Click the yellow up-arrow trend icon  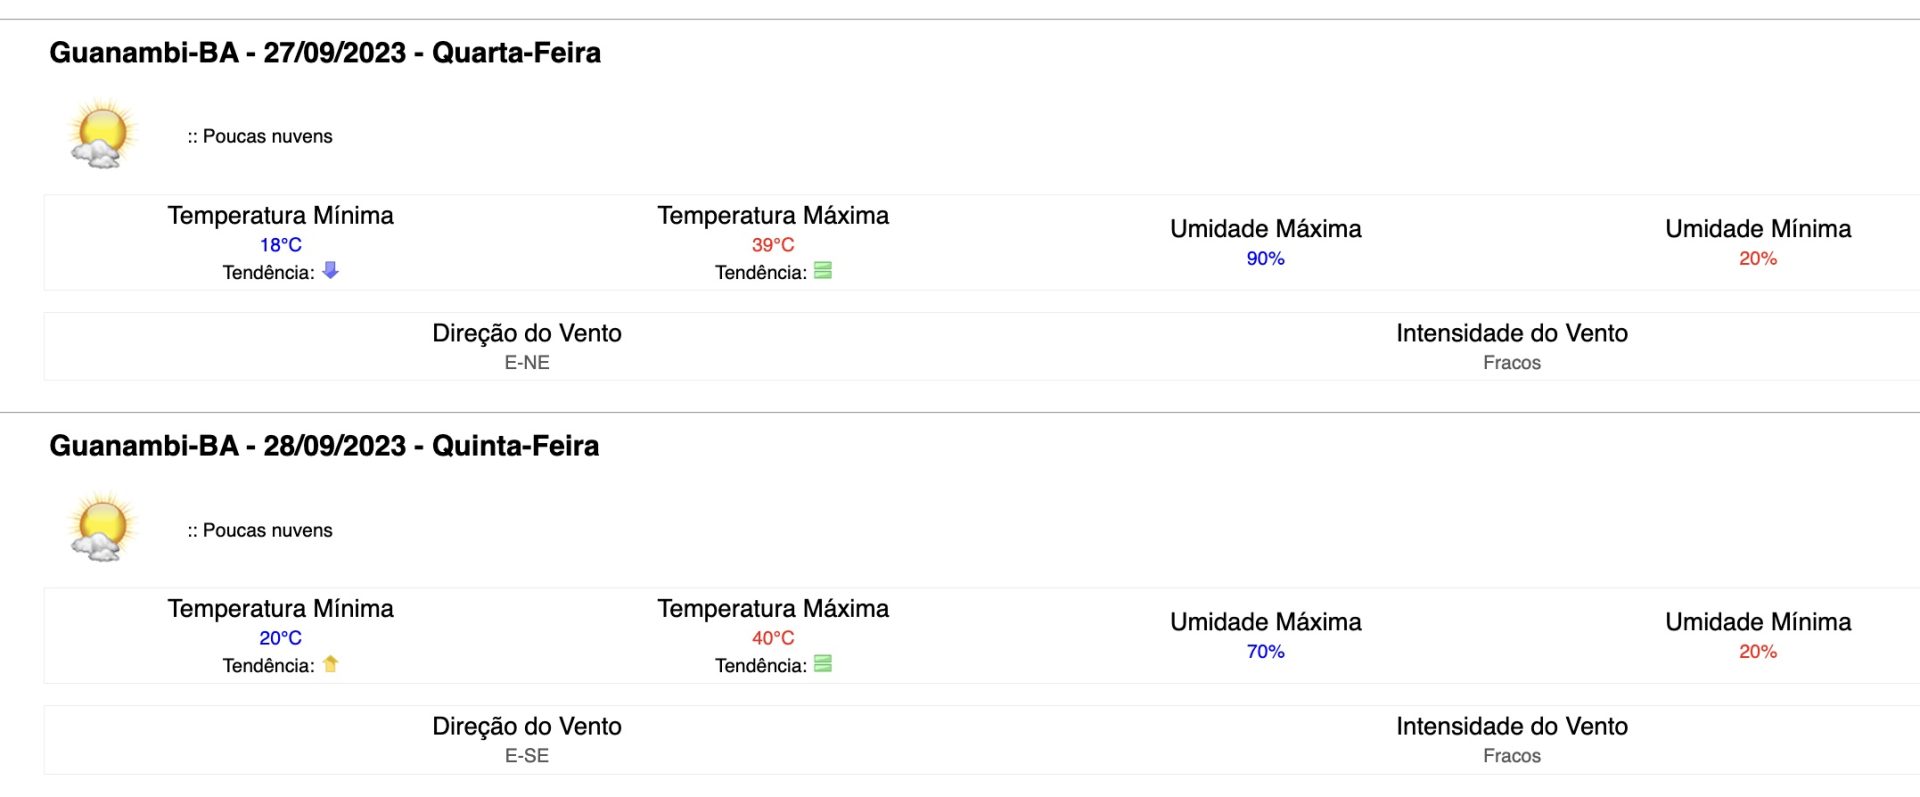pyautogui.click(x=330, y=663)
